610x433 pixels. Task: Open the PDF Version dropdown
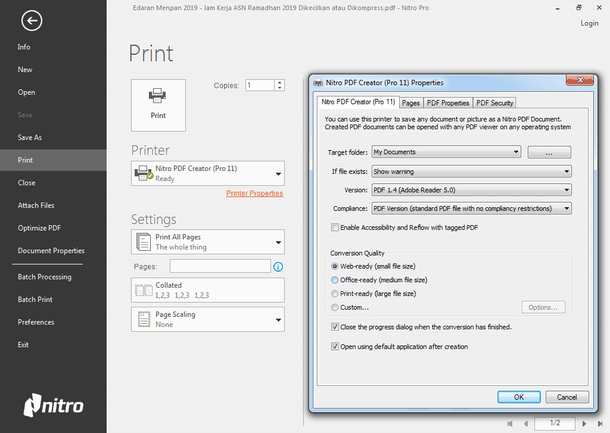[472, 190]
